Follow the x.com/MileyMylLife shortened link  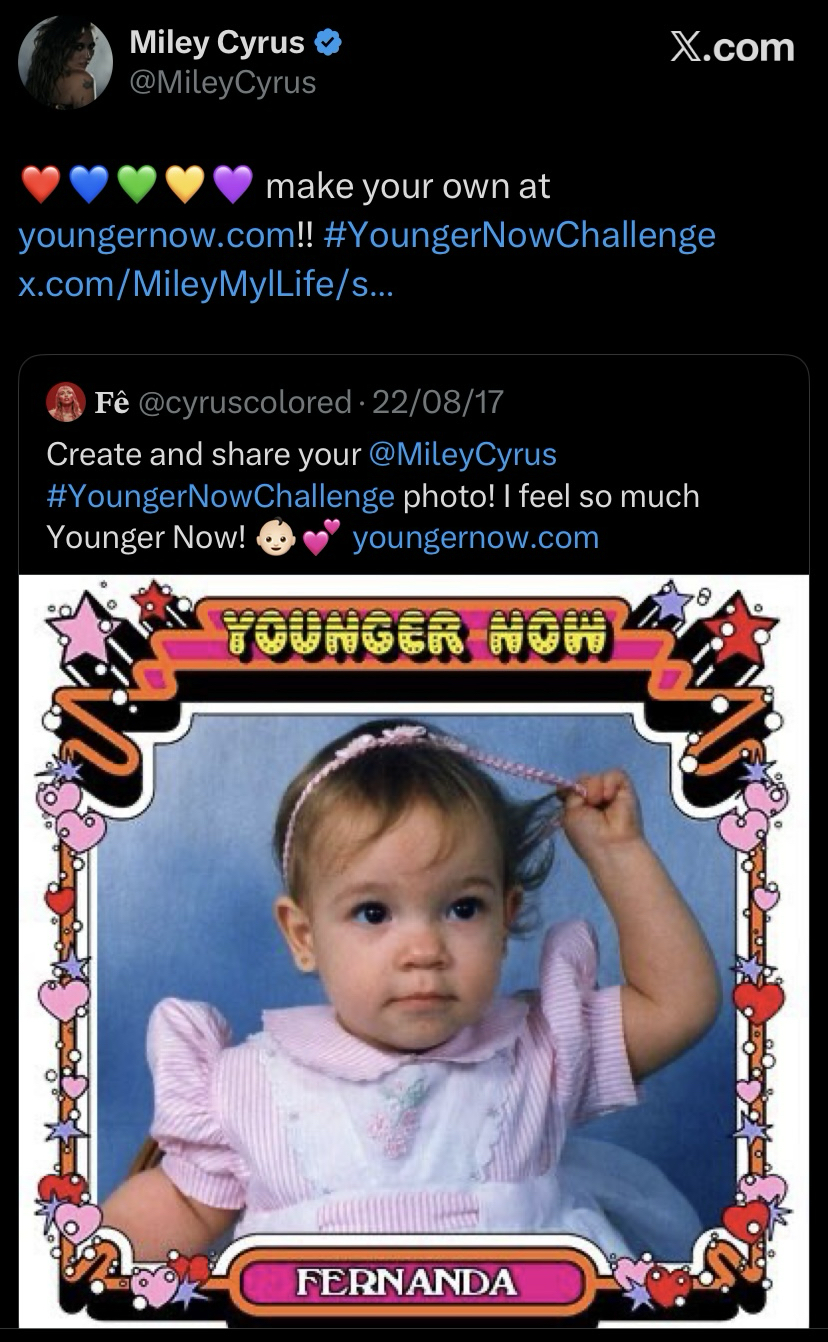pyautogui.click(x=206, y=284)
